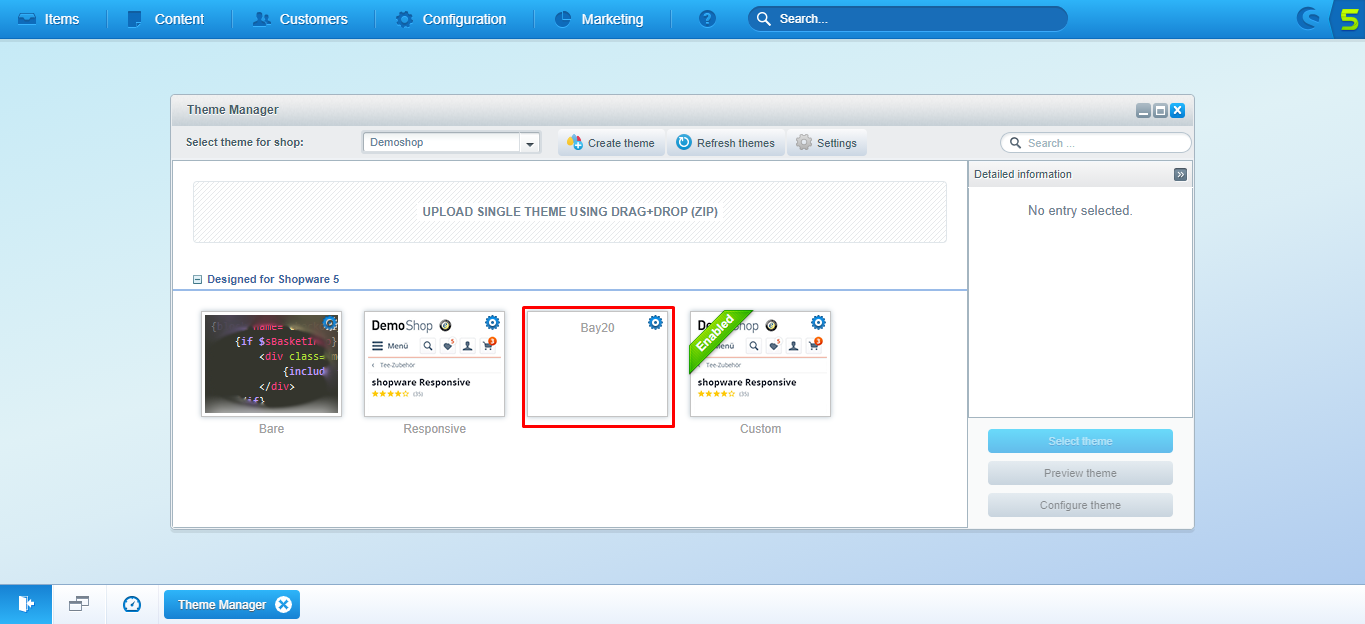Open configuration gear on Responsive theme
The width and height of the screenshot is (1365, 624).
point(491,322)
